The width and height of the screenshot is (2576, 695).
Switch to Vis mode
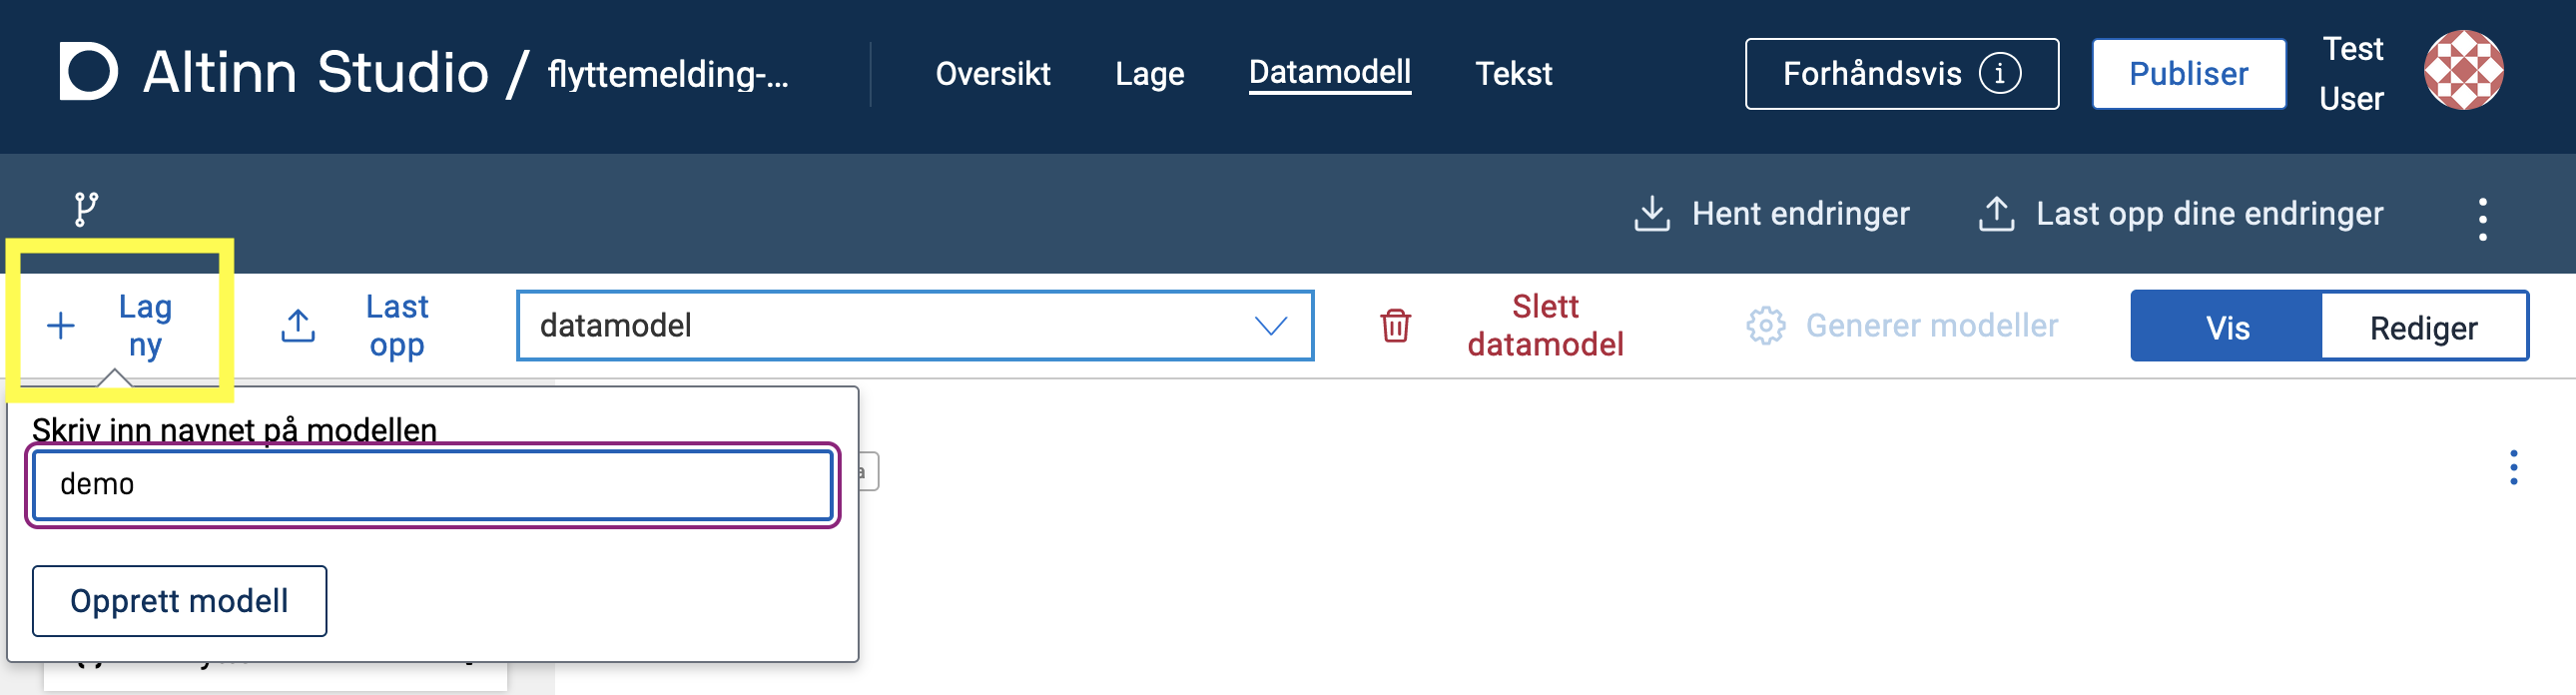tap(2226, 327)
